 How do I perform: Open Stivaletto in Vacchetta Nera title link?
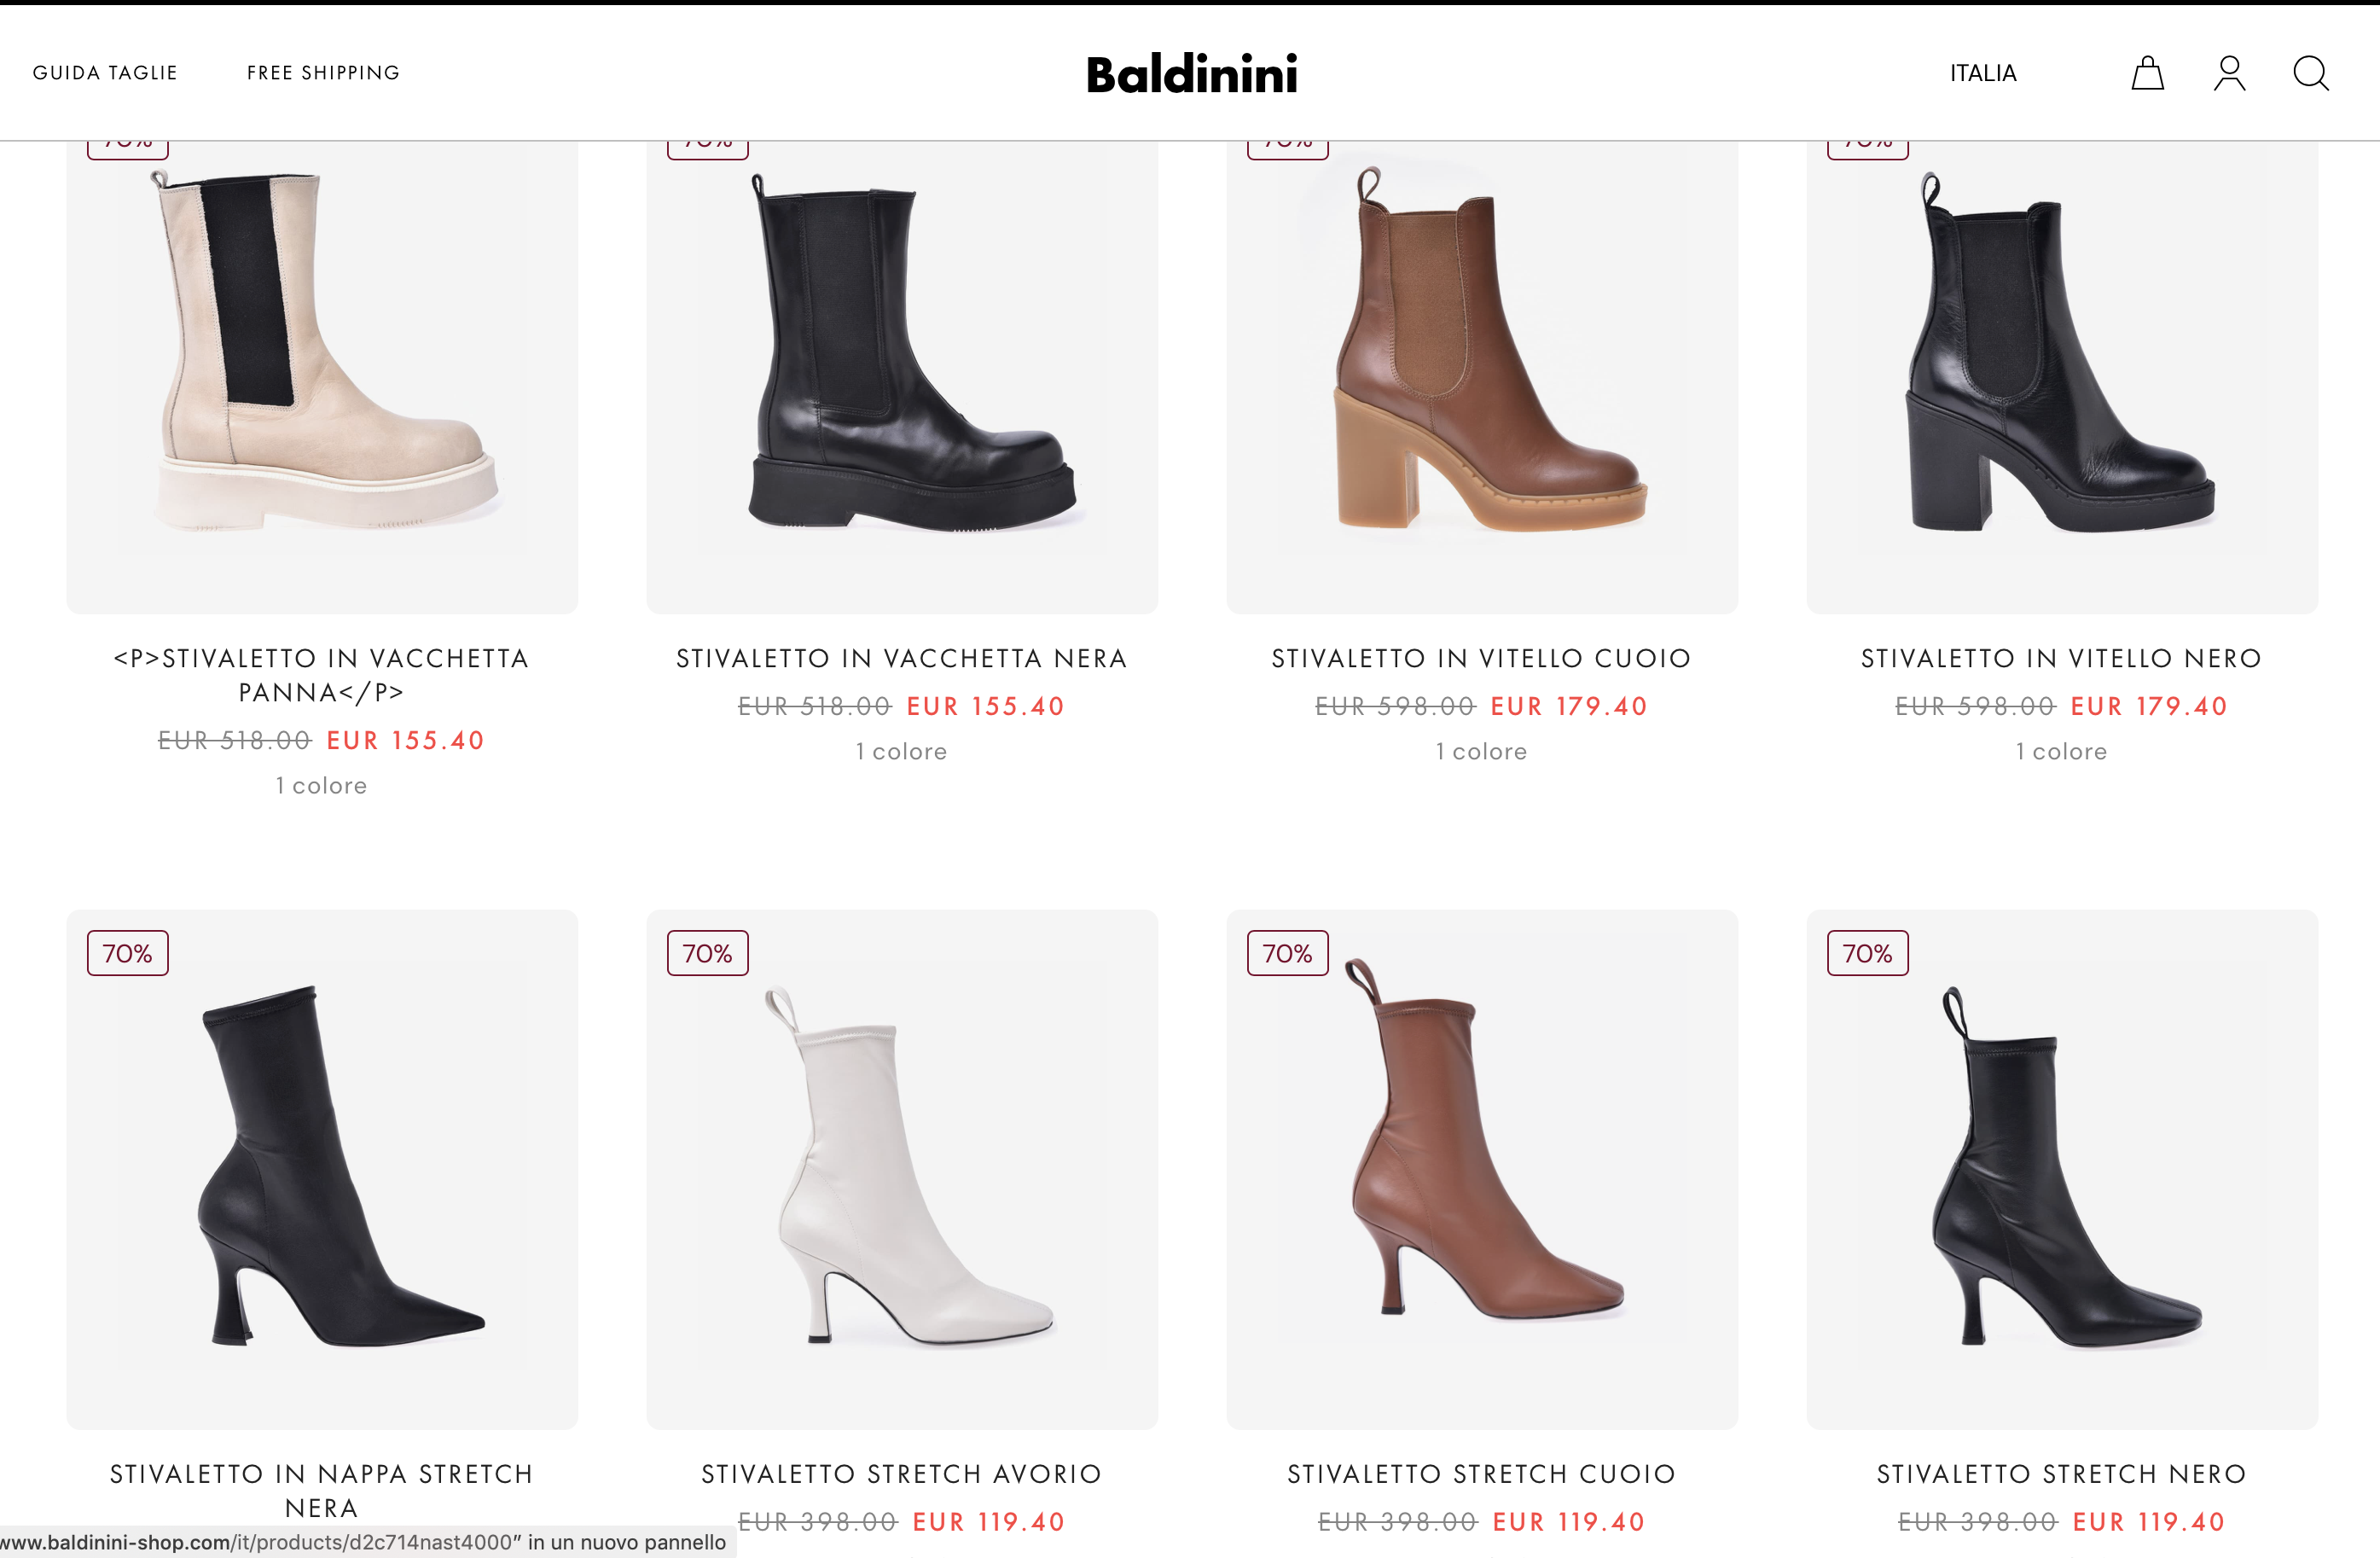click(902, 658)
